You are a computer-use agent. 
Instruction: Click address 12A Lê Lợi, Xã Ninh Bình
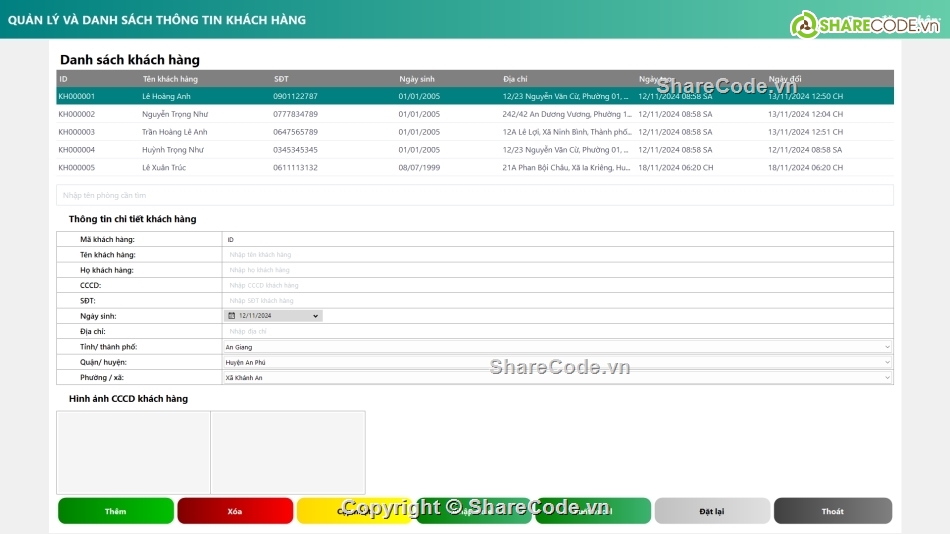click(566, 132)
